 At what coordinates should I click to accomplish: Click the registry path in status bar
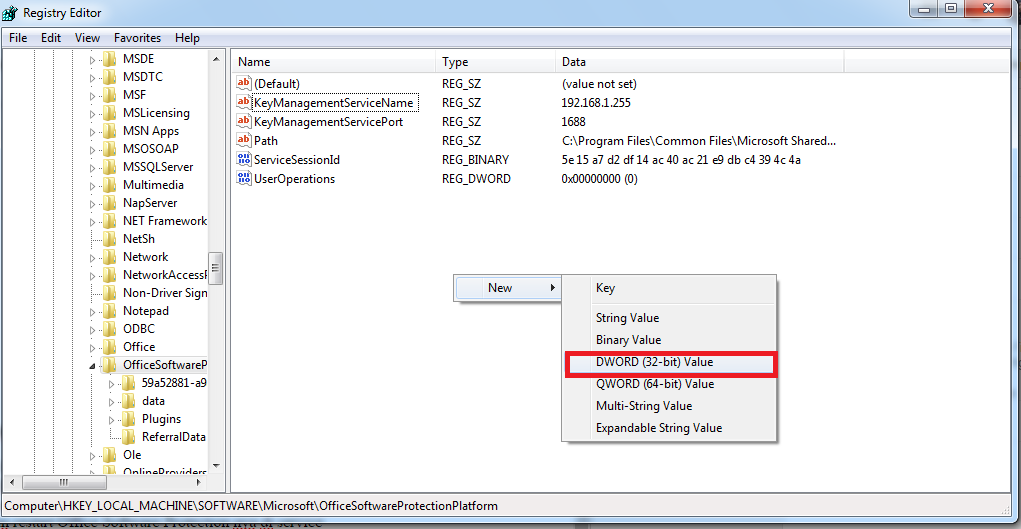[x=251, y=506]
